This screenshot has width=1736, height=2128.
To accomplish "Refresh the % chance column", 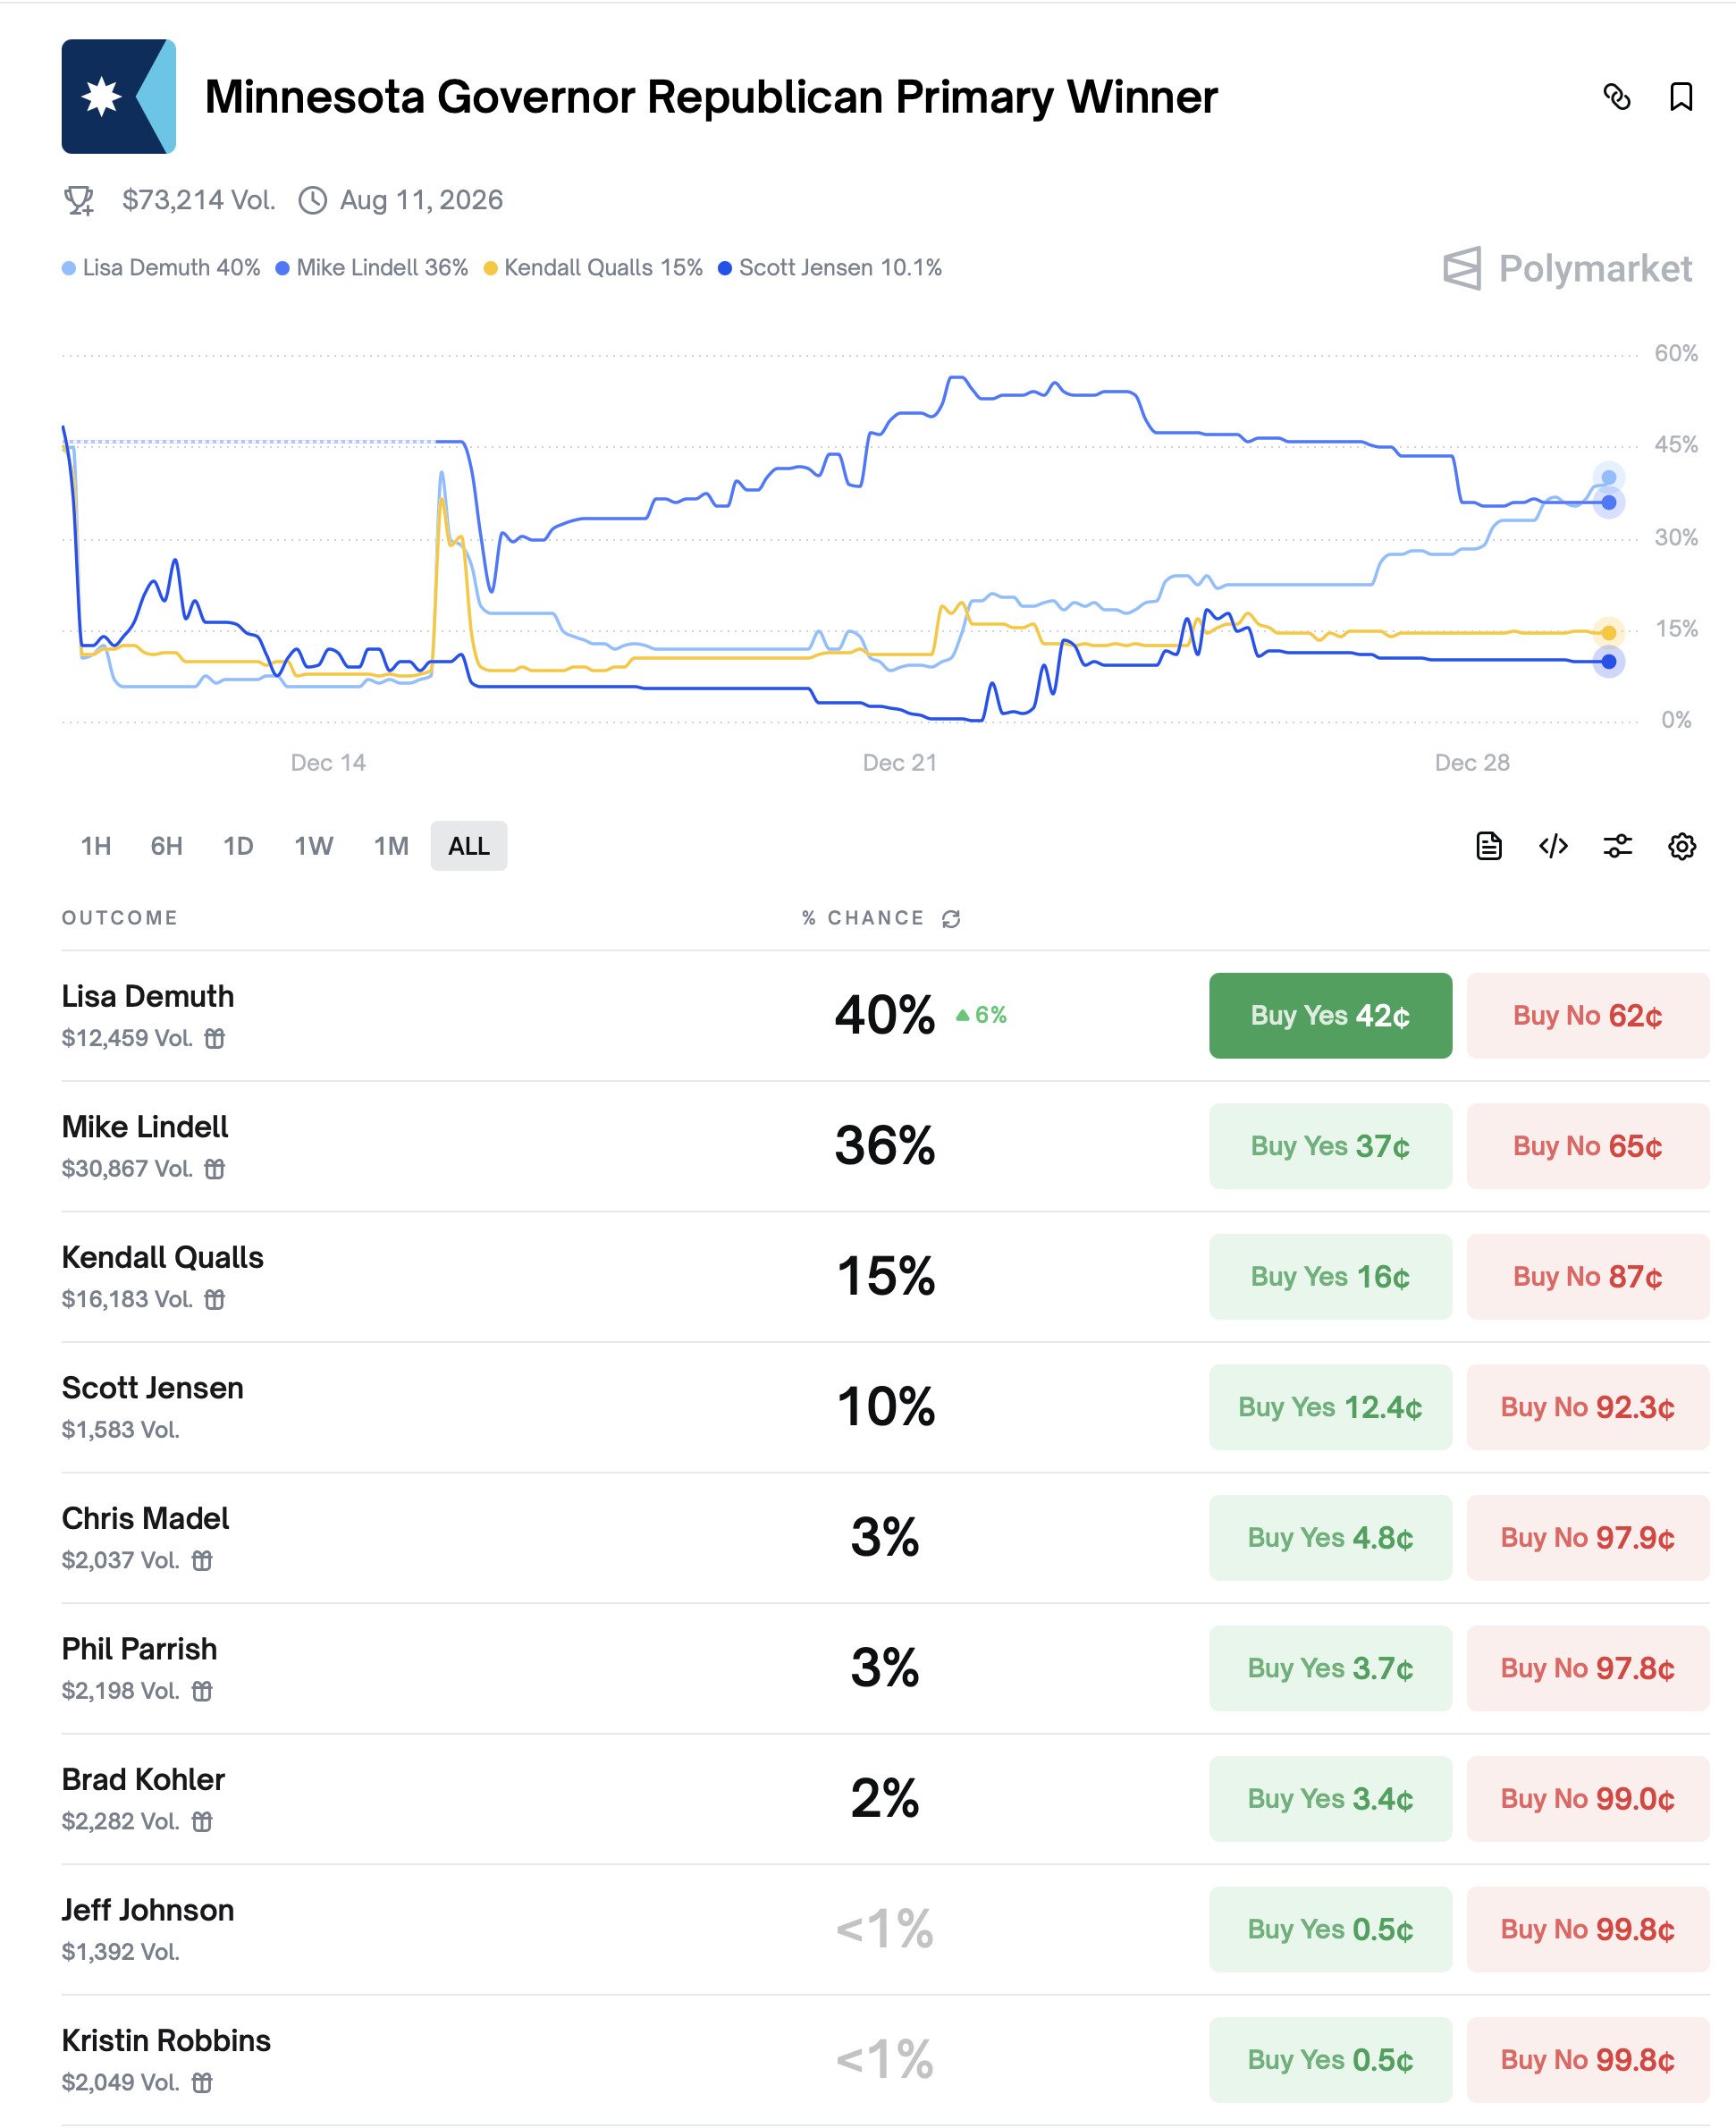I will coord(951,919).
